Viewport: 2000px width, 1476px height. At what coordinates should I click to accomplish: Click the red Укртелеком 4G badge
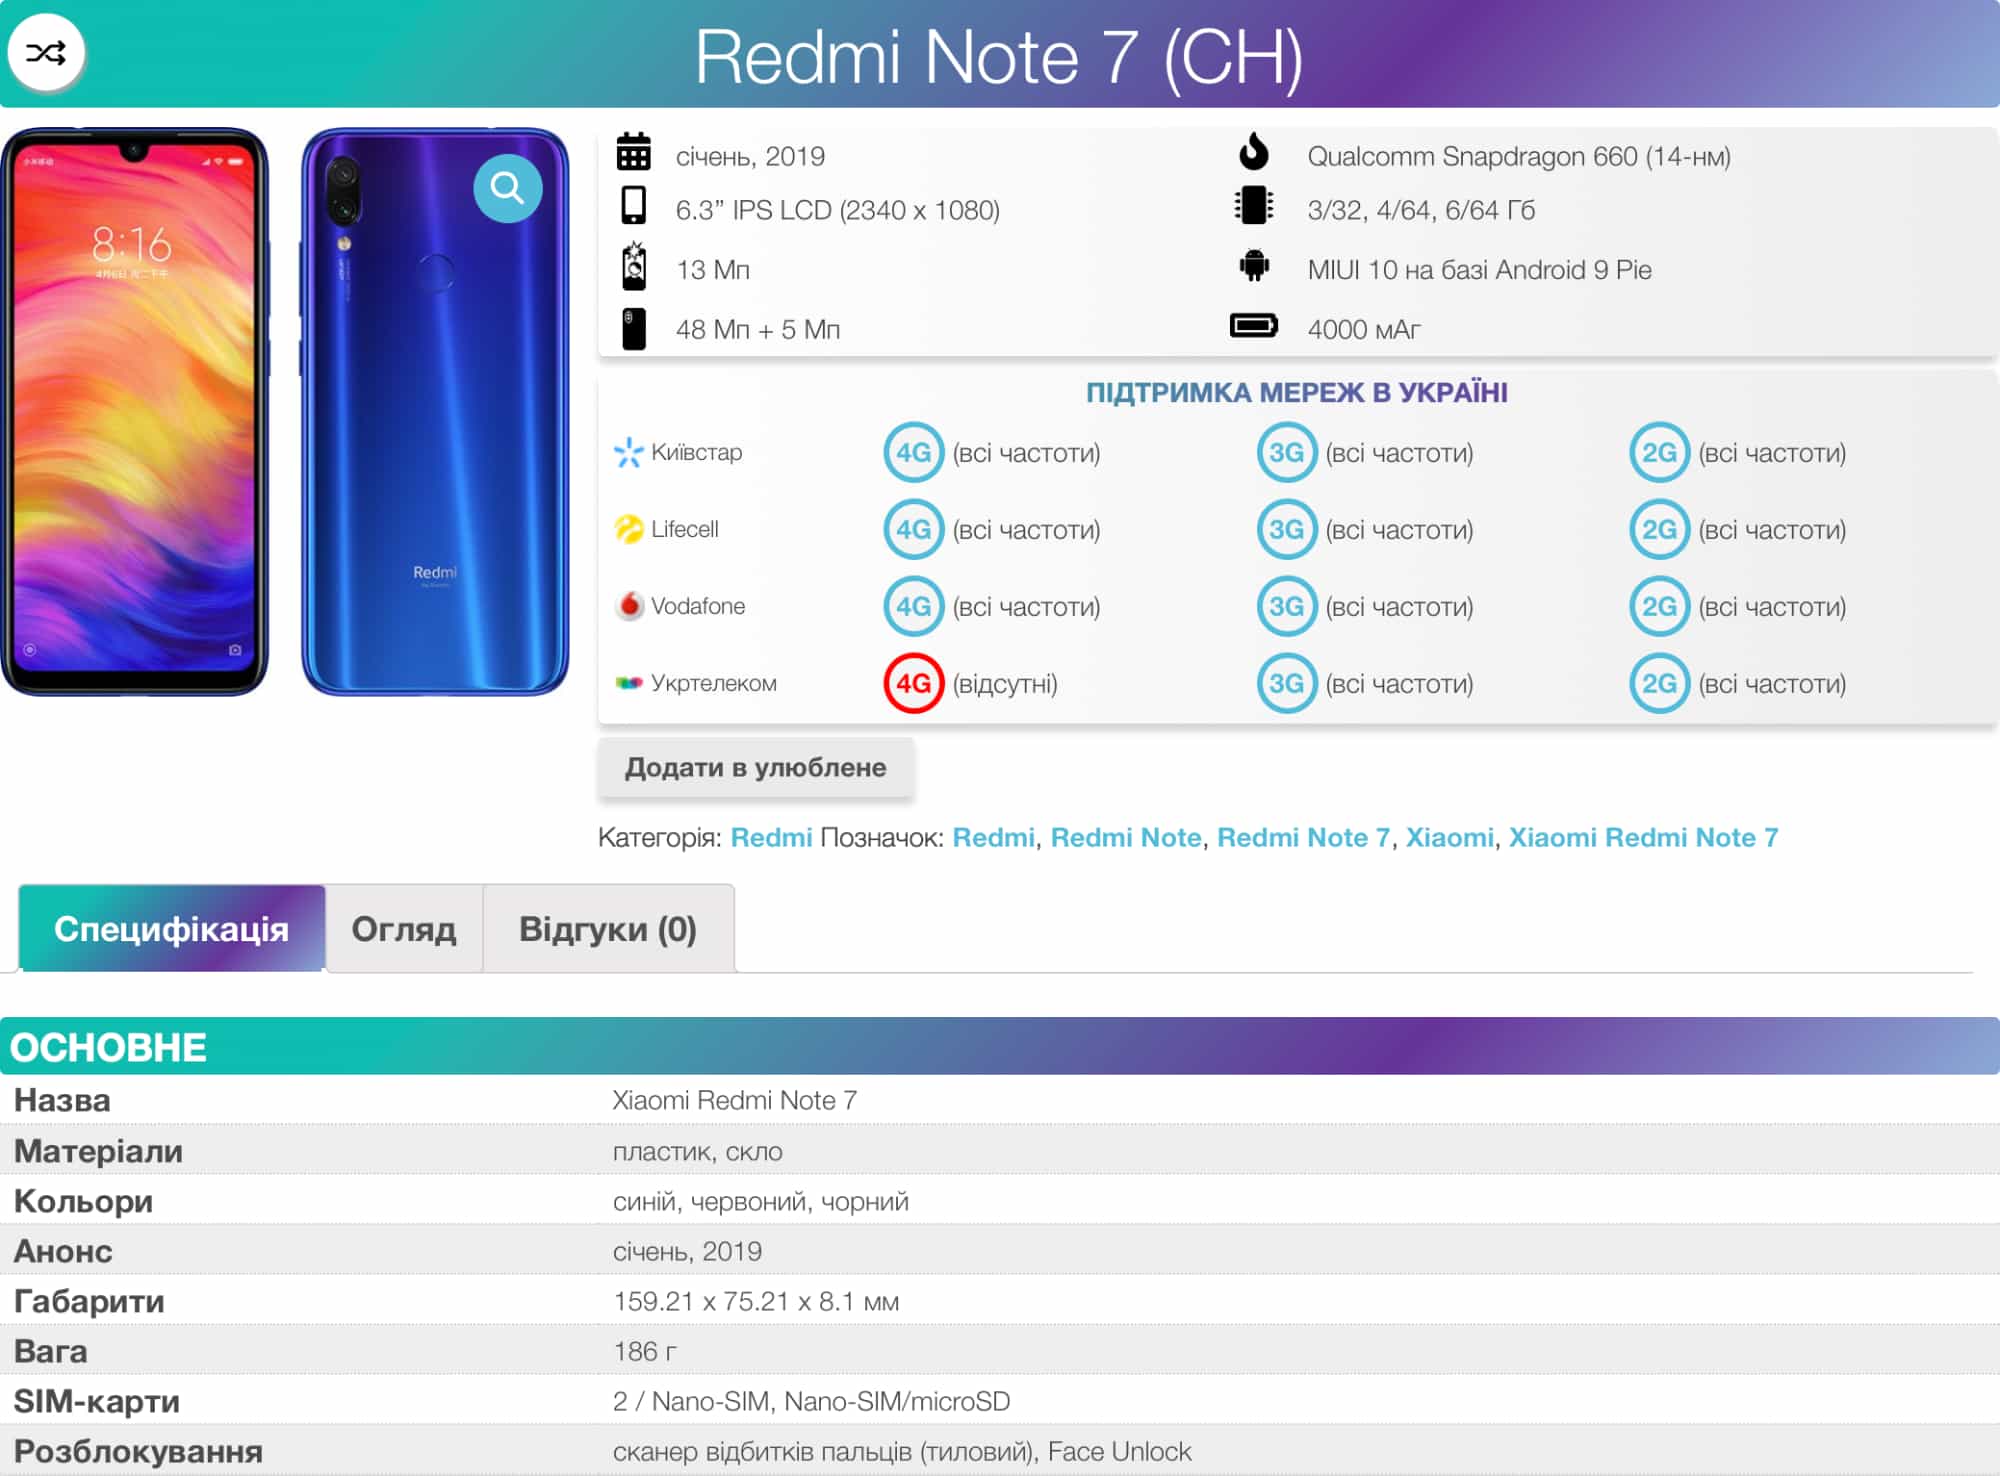click(x=913, y=684)
